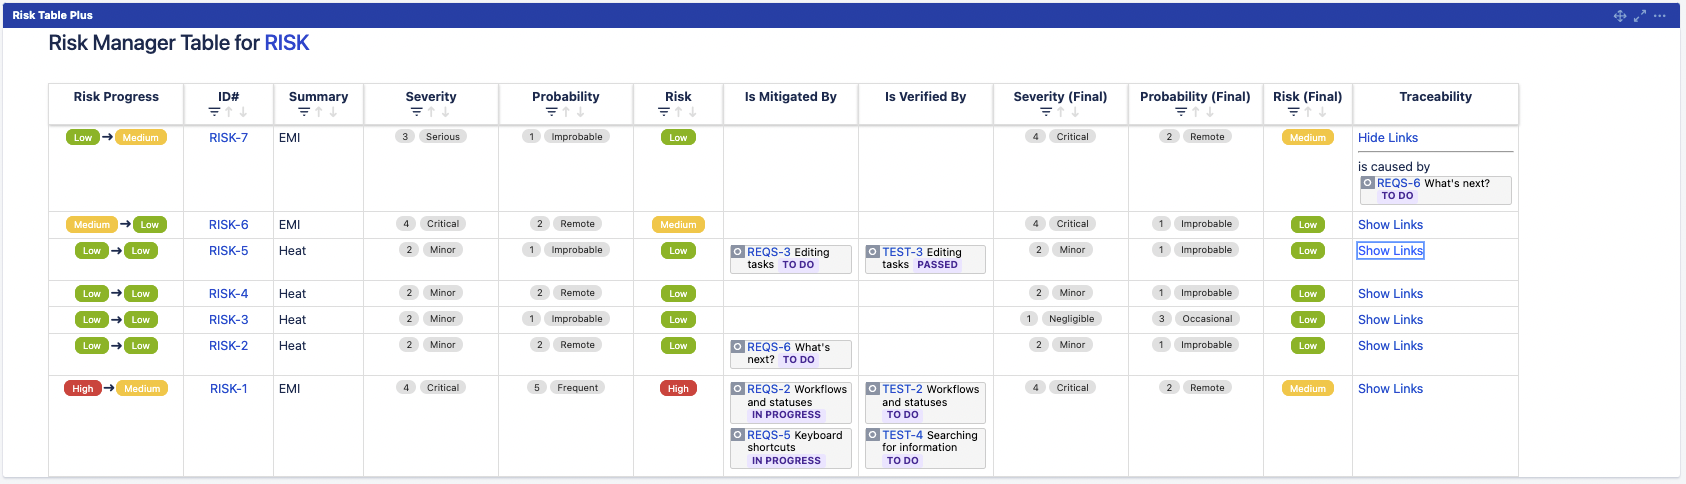
Task: Expand Show Links for RISK-4
Action: pos(1390,294)
